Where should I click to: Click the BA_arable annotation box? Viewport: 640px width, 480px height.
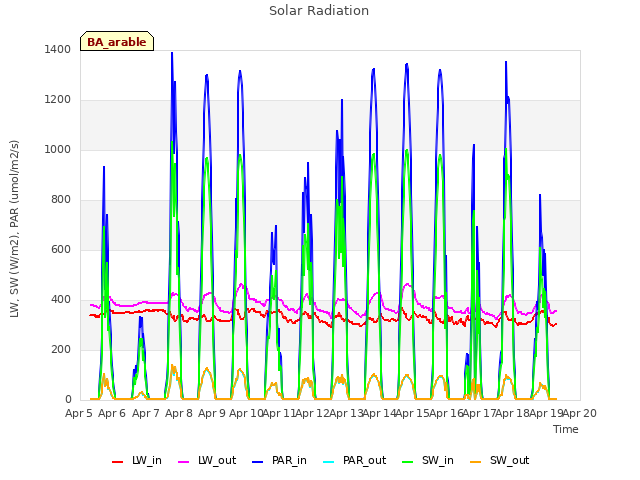coord(117,41)
